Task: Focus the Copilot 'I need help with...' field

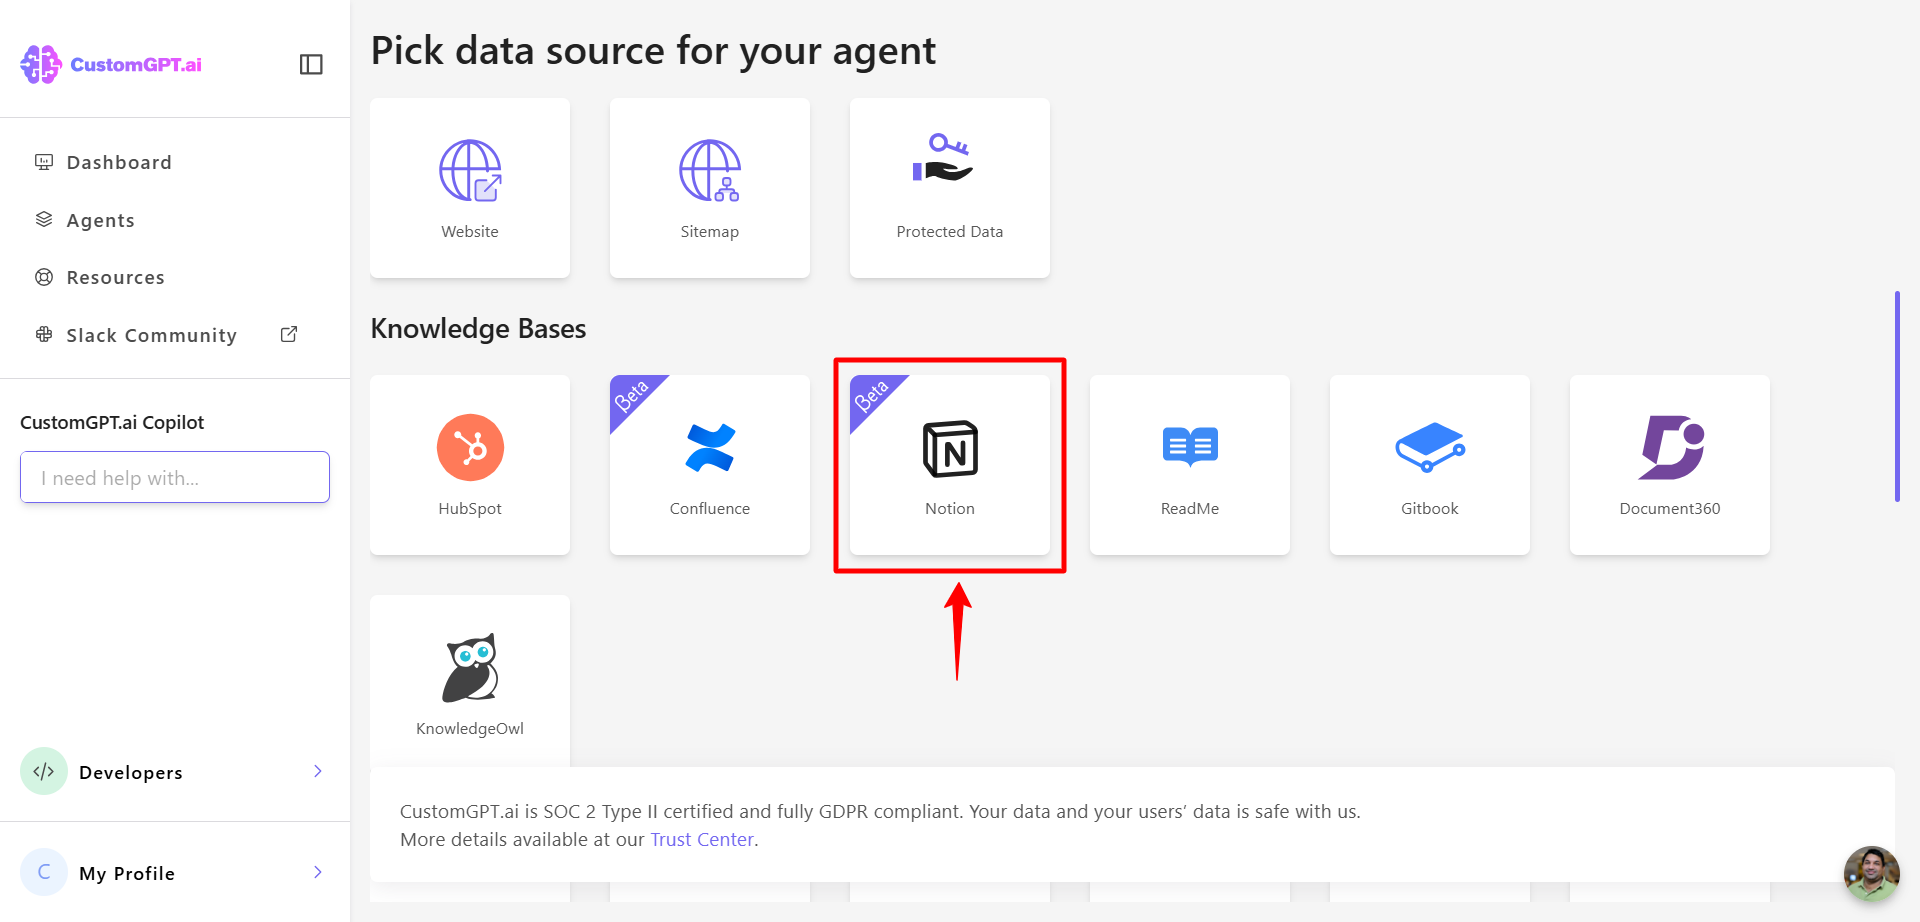Action: coord(175,477)
